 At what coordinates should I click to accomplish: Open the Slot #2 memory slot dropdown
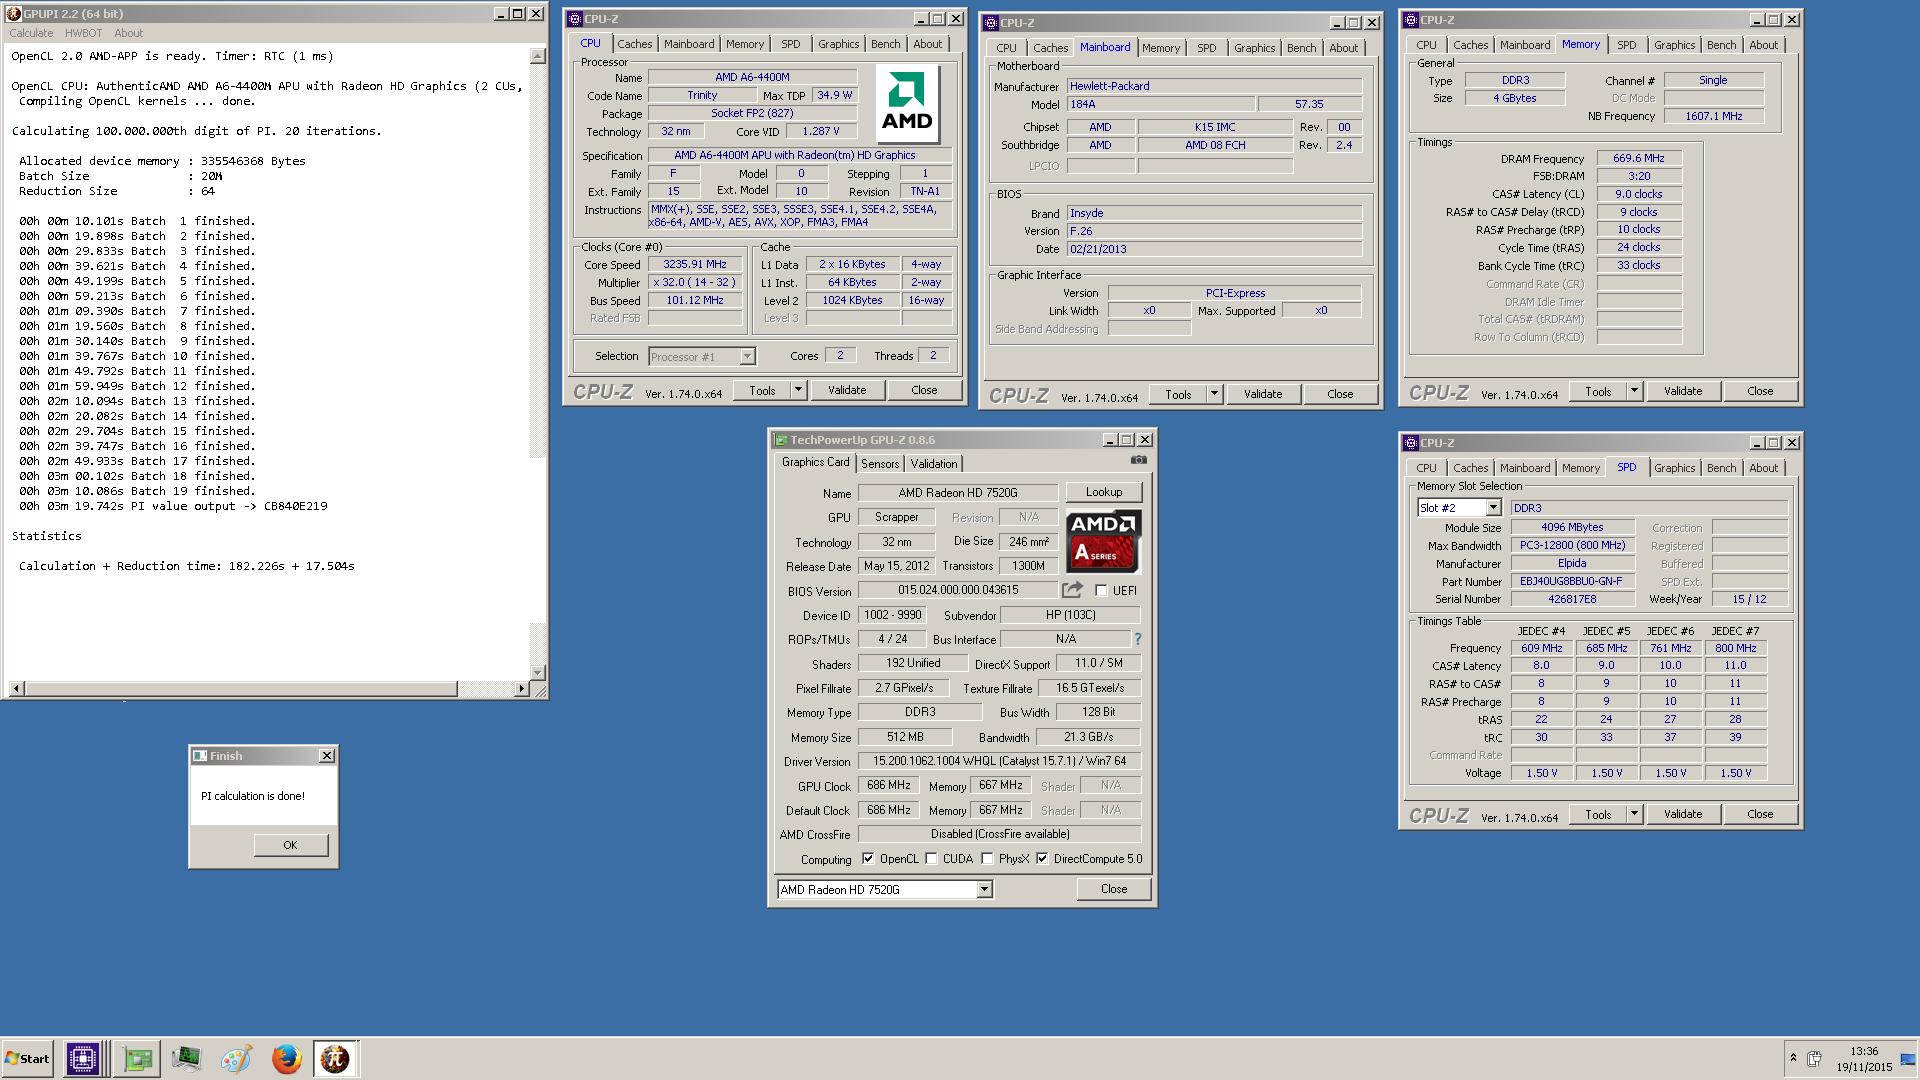(x=1458, y=508)
